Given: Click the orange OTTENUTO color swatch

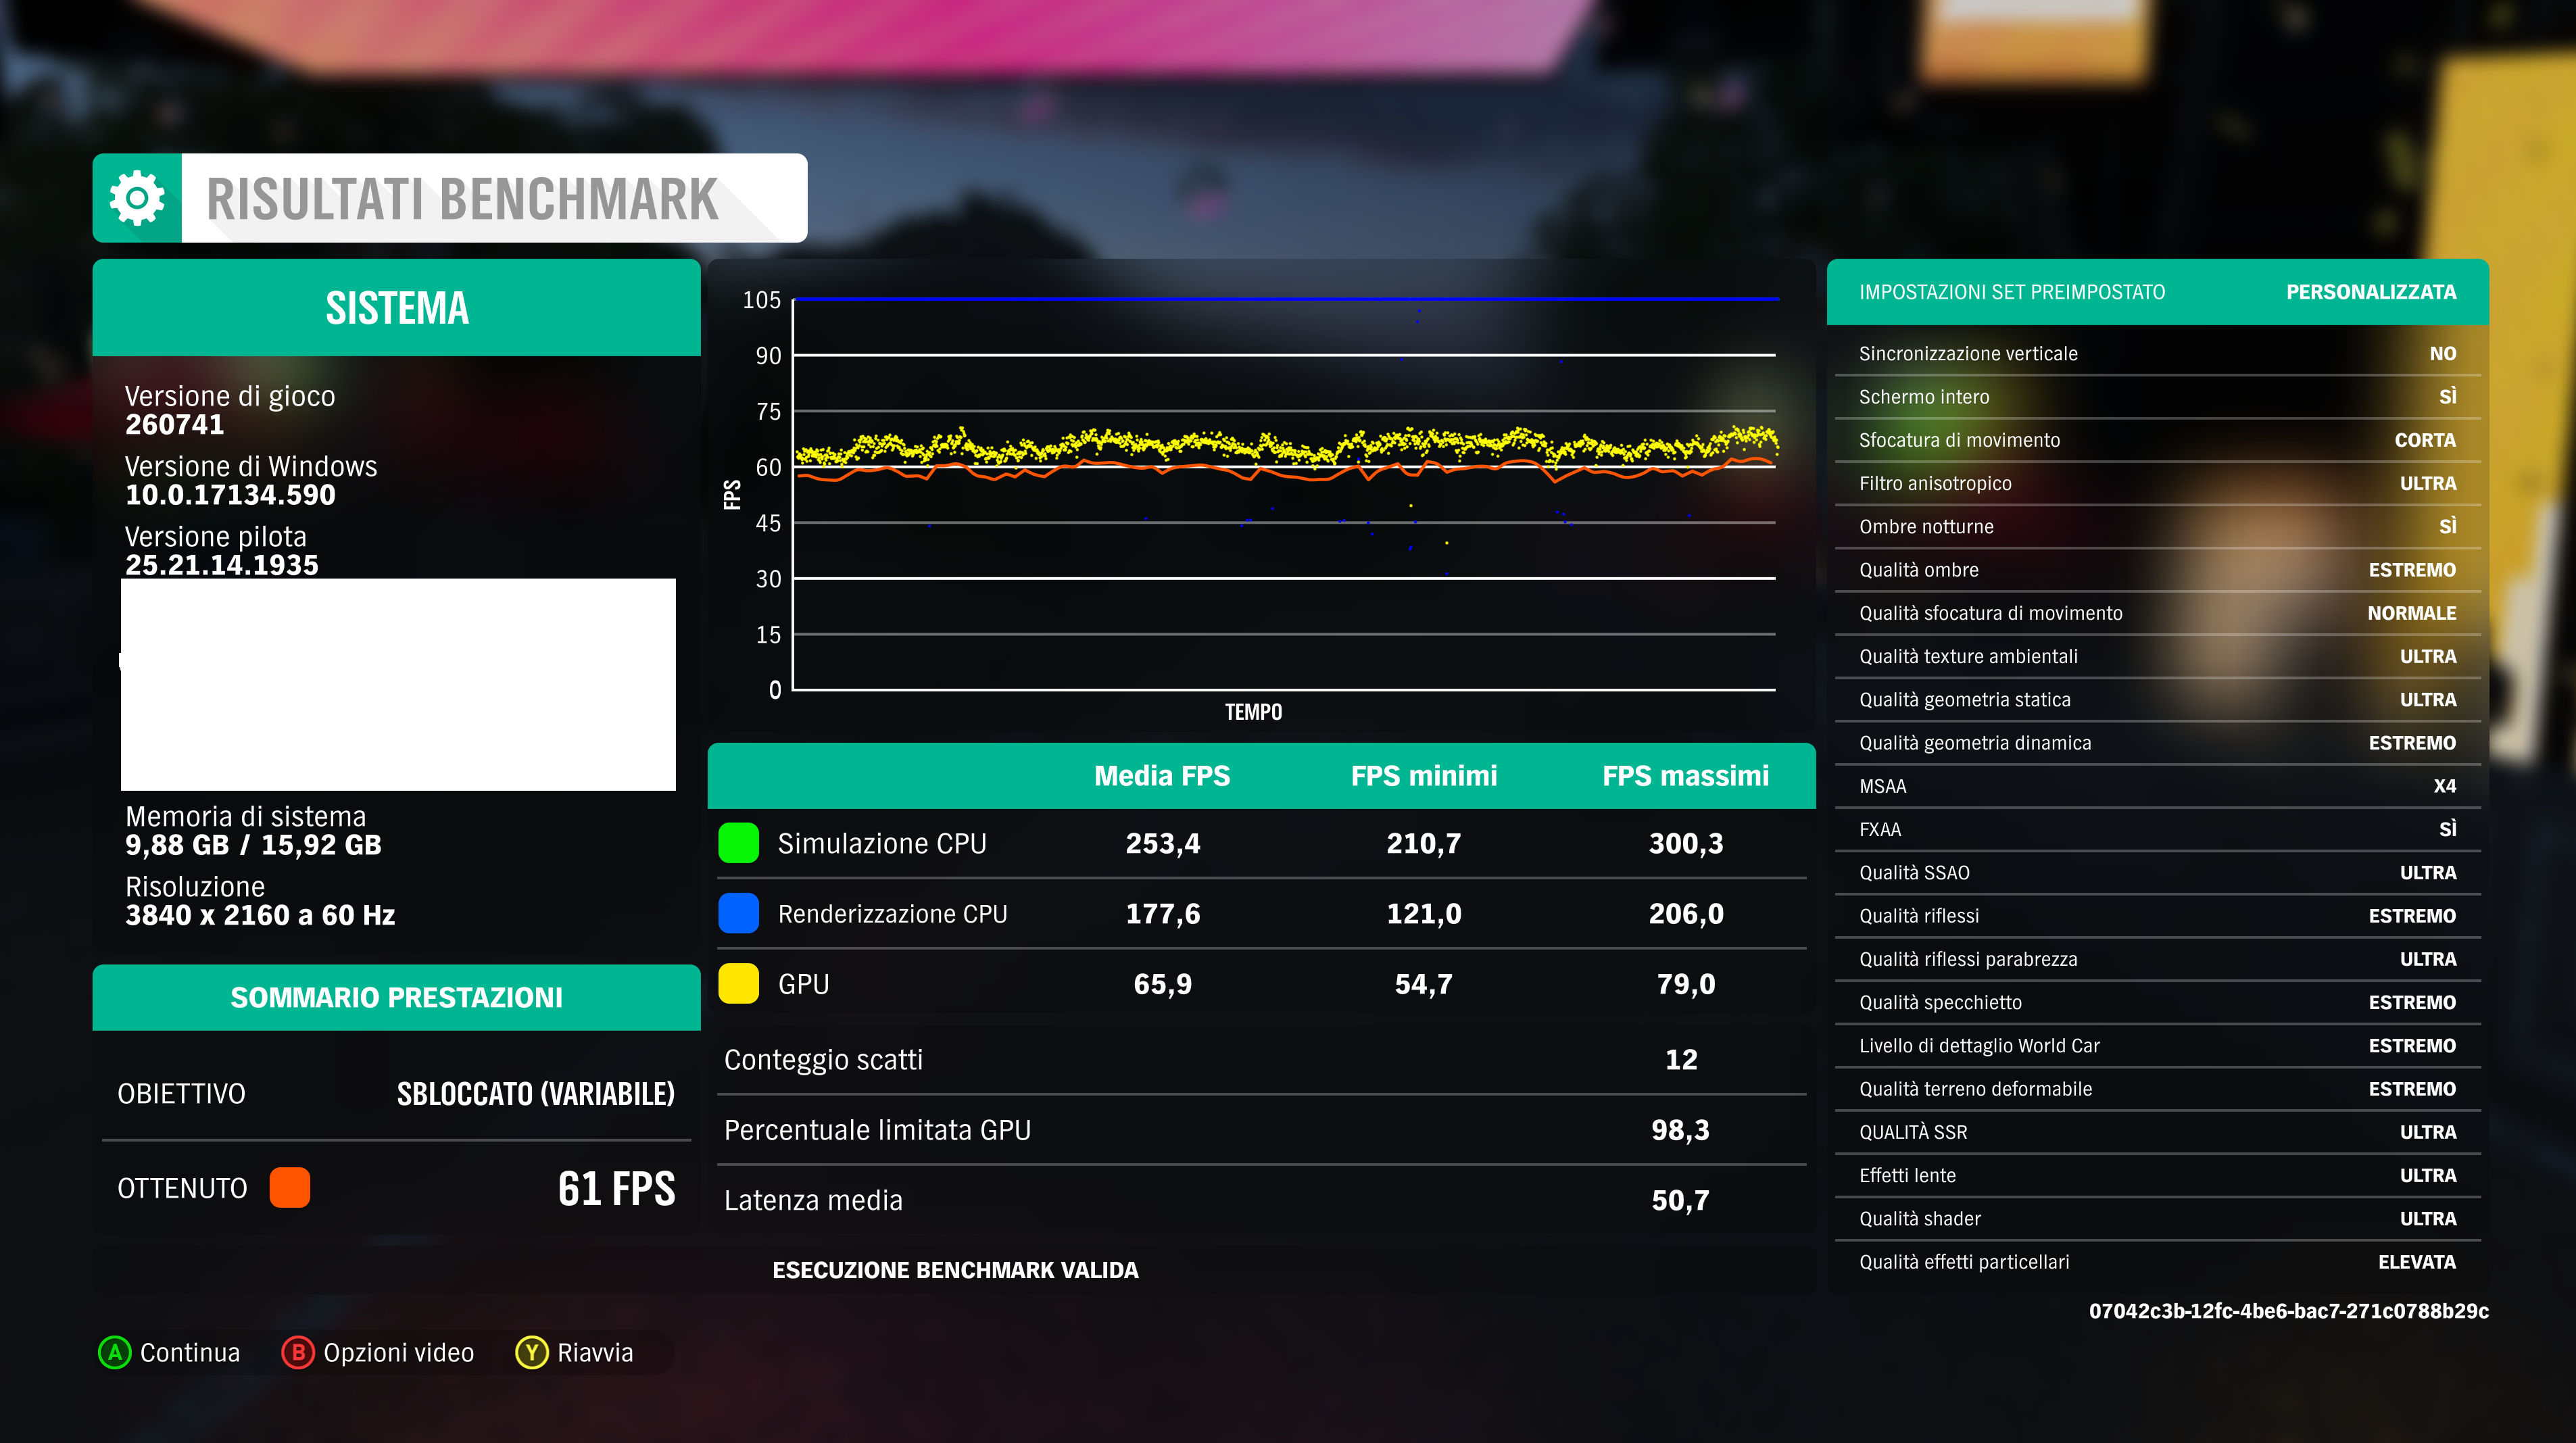Looking at the screenshot, I should pyautogui.click(x=290, y=1188).
